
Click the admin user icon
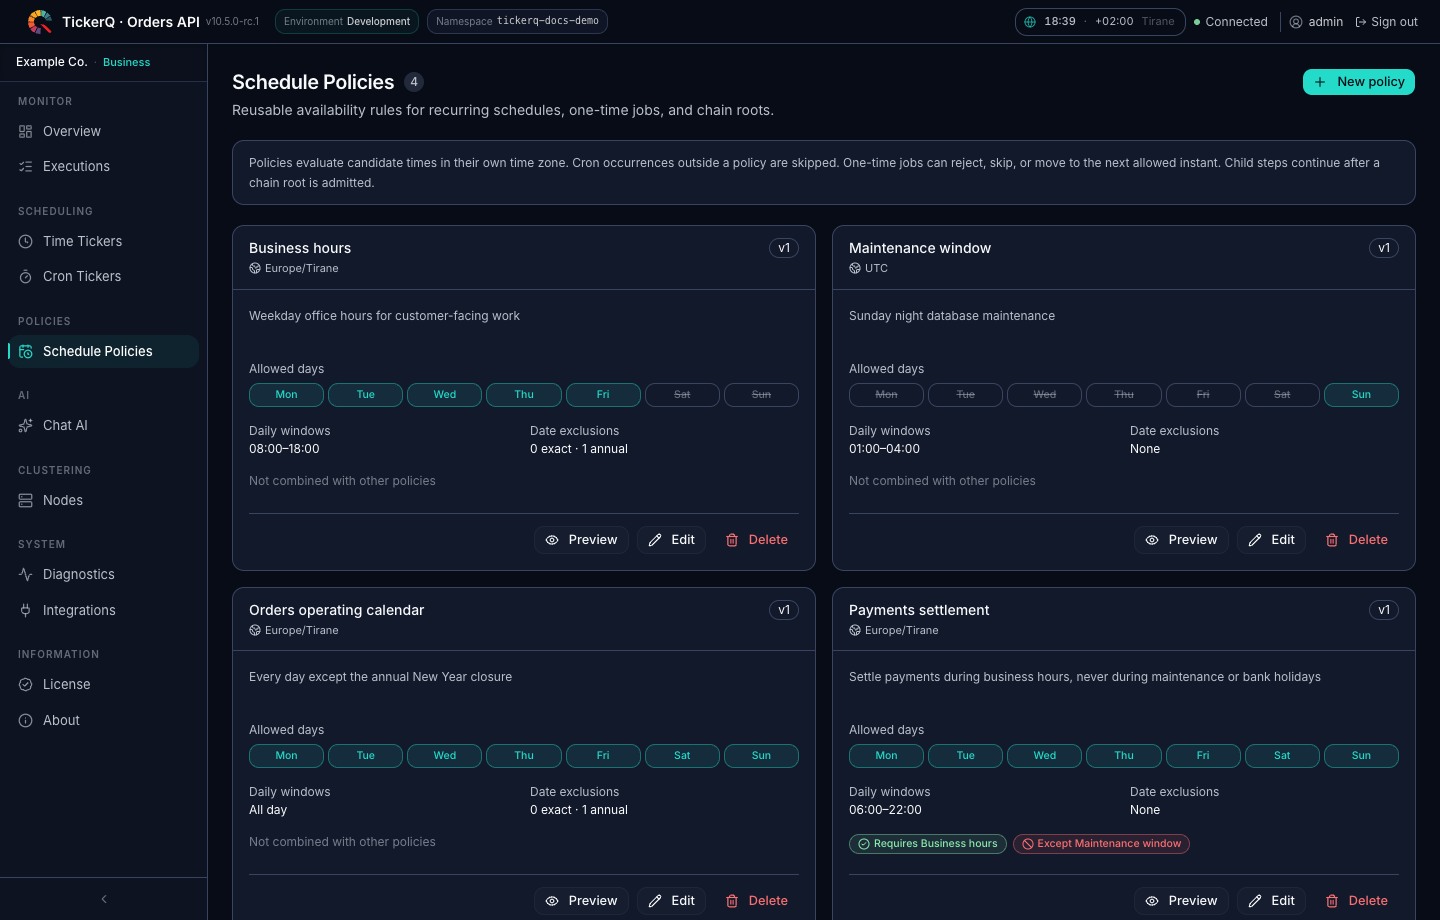[x=1296, y=22]
